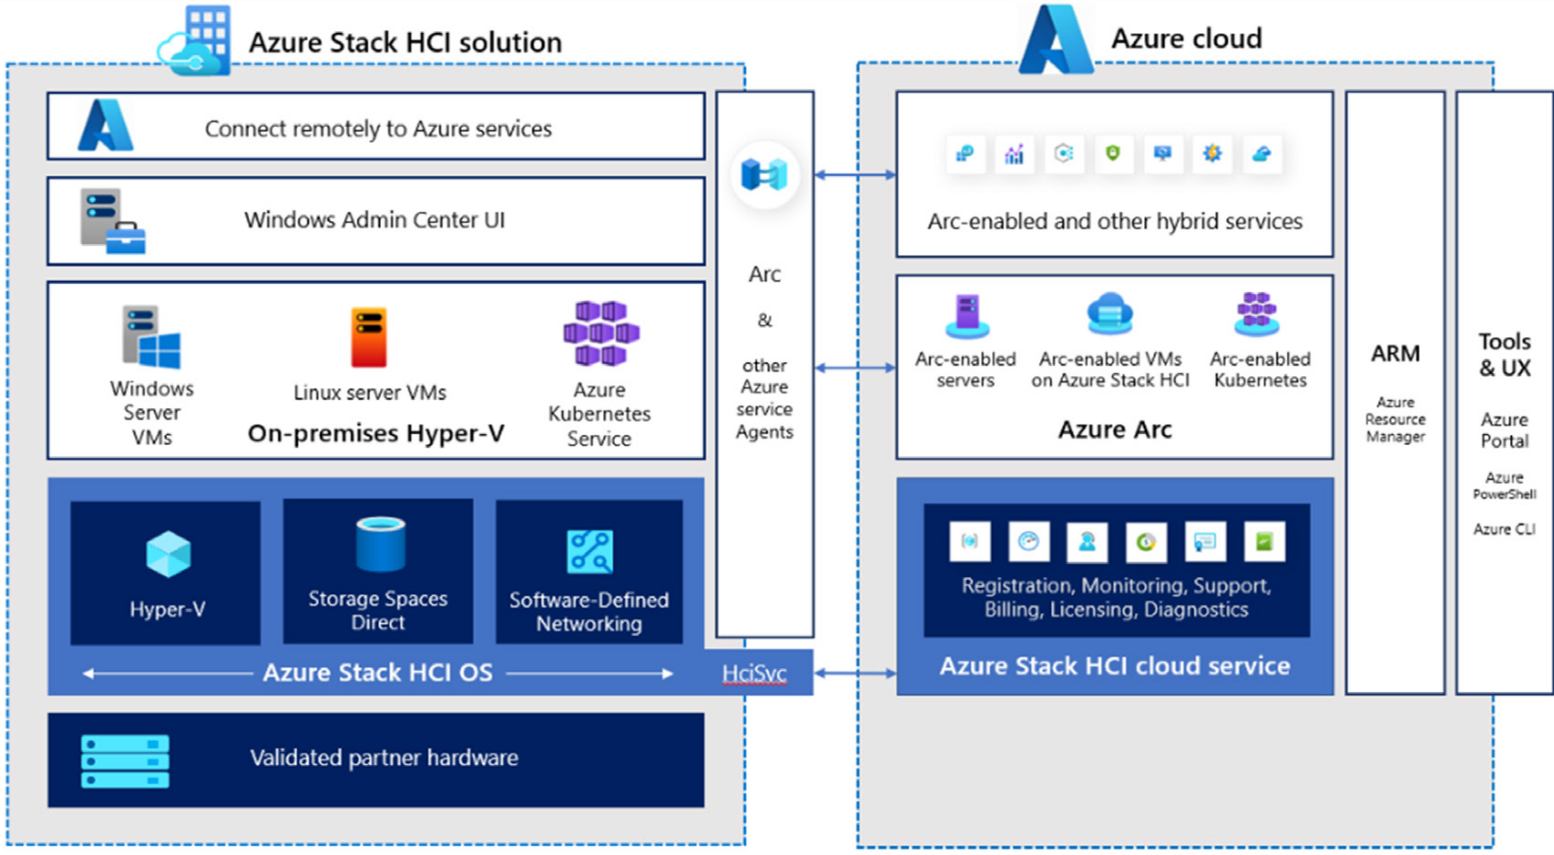The width and height of the screenshot is (1554, 855).
Task: Click 'Connect remotely to Azure services' text
Action: tap(378, 128)
